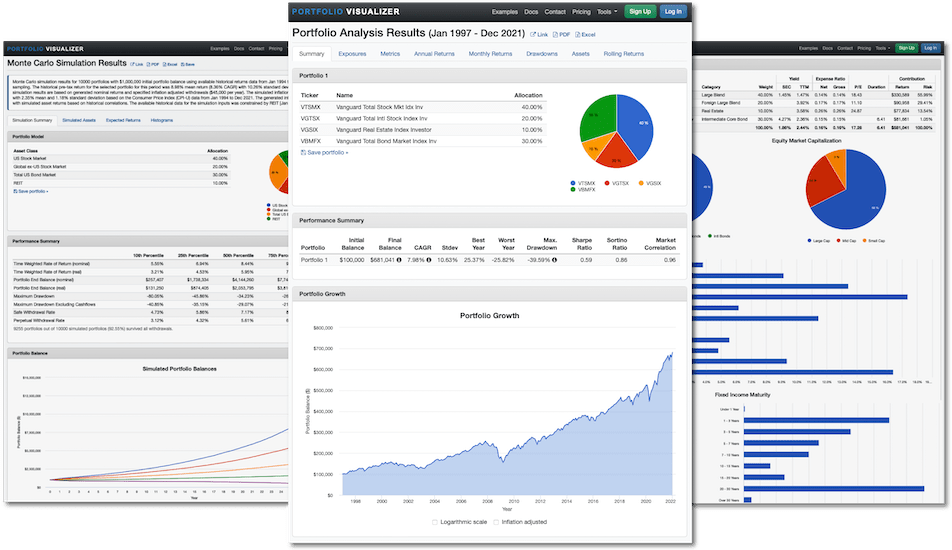Image resolution: width=952 pixels, height=550 pixels.
Task: Open the Tools dropdown in right window navbar
Action: click(x=882, y=48)
